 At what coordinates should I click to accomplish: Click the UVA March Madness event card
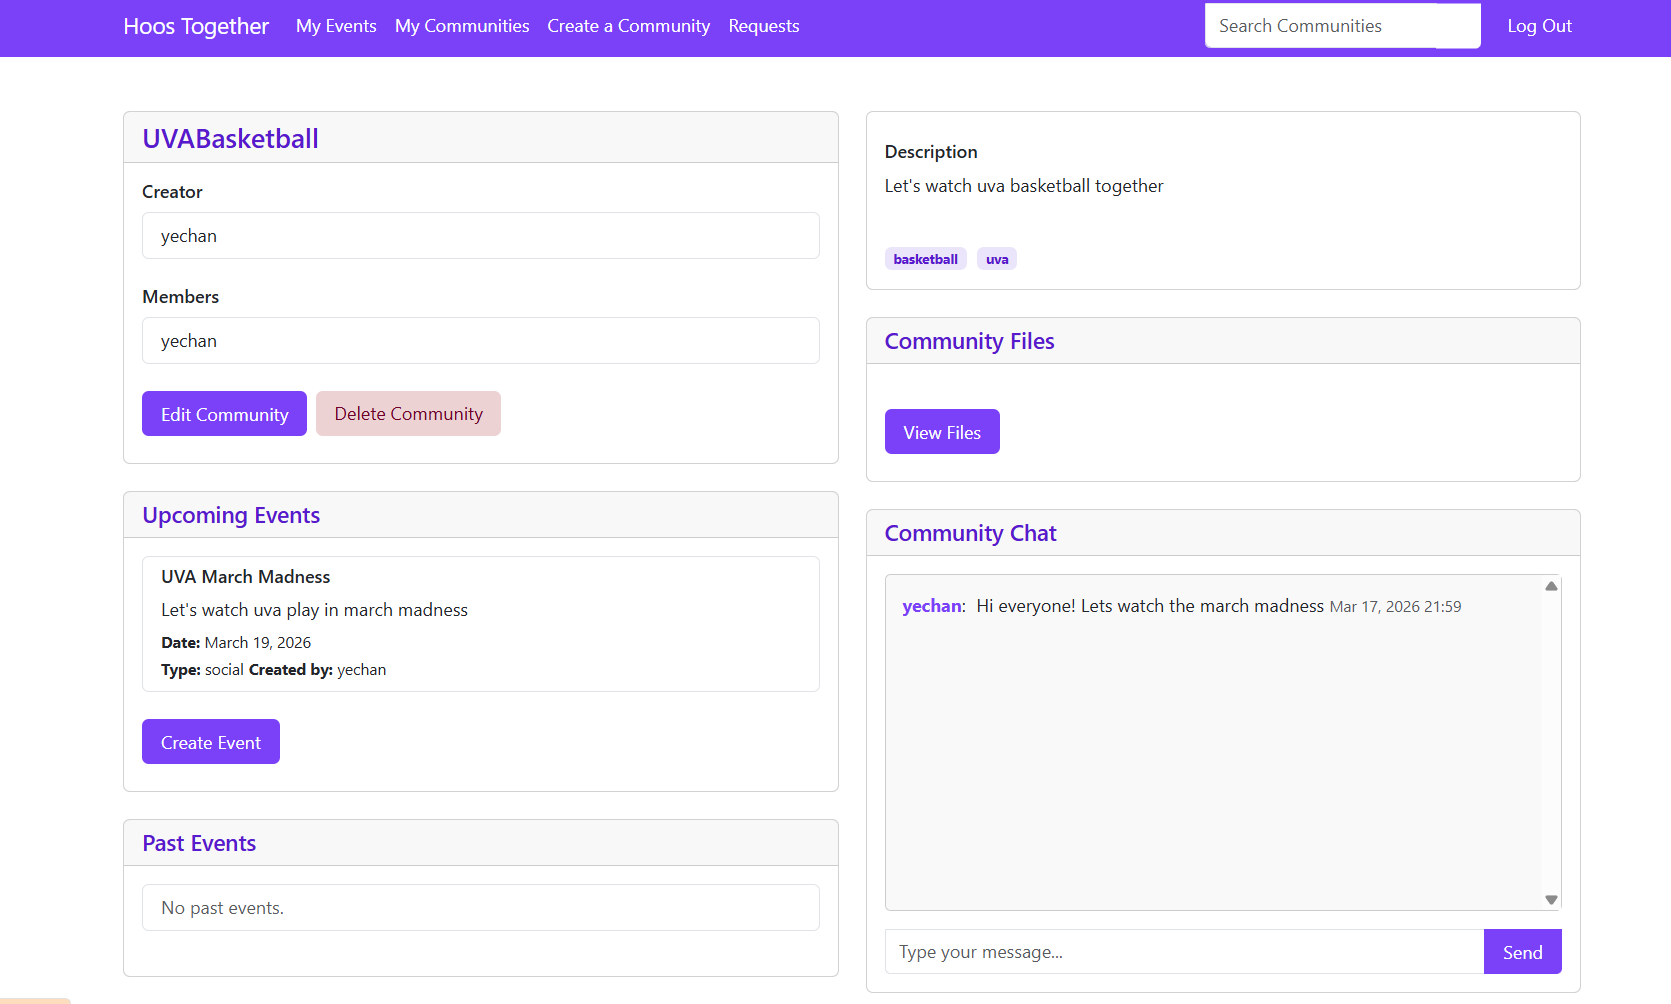(x=480, y=623)
